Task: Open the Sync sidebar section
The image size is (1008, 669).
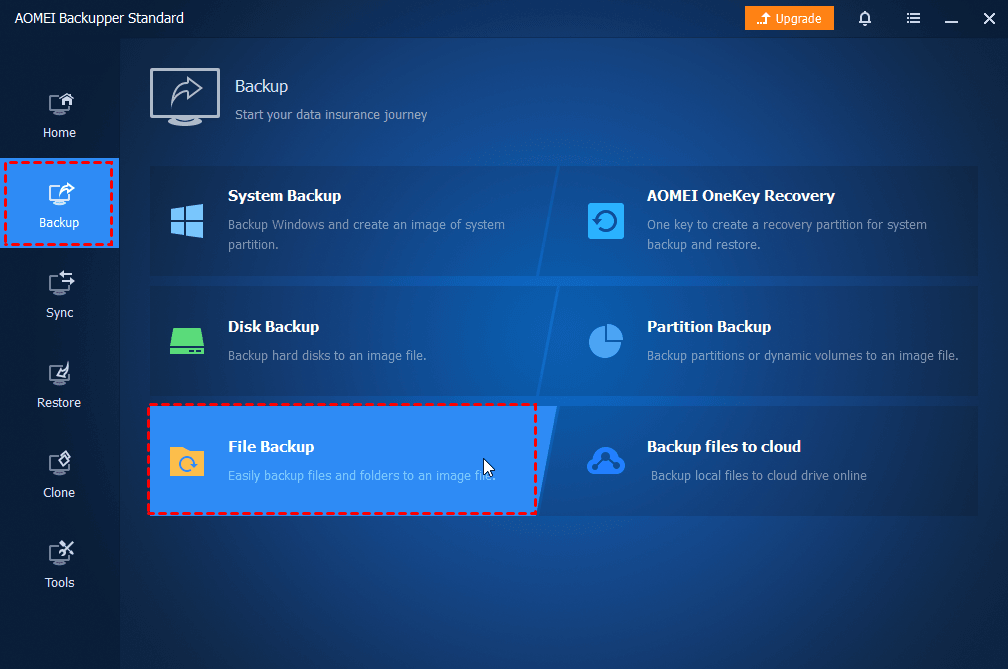Action: (59, 295)
